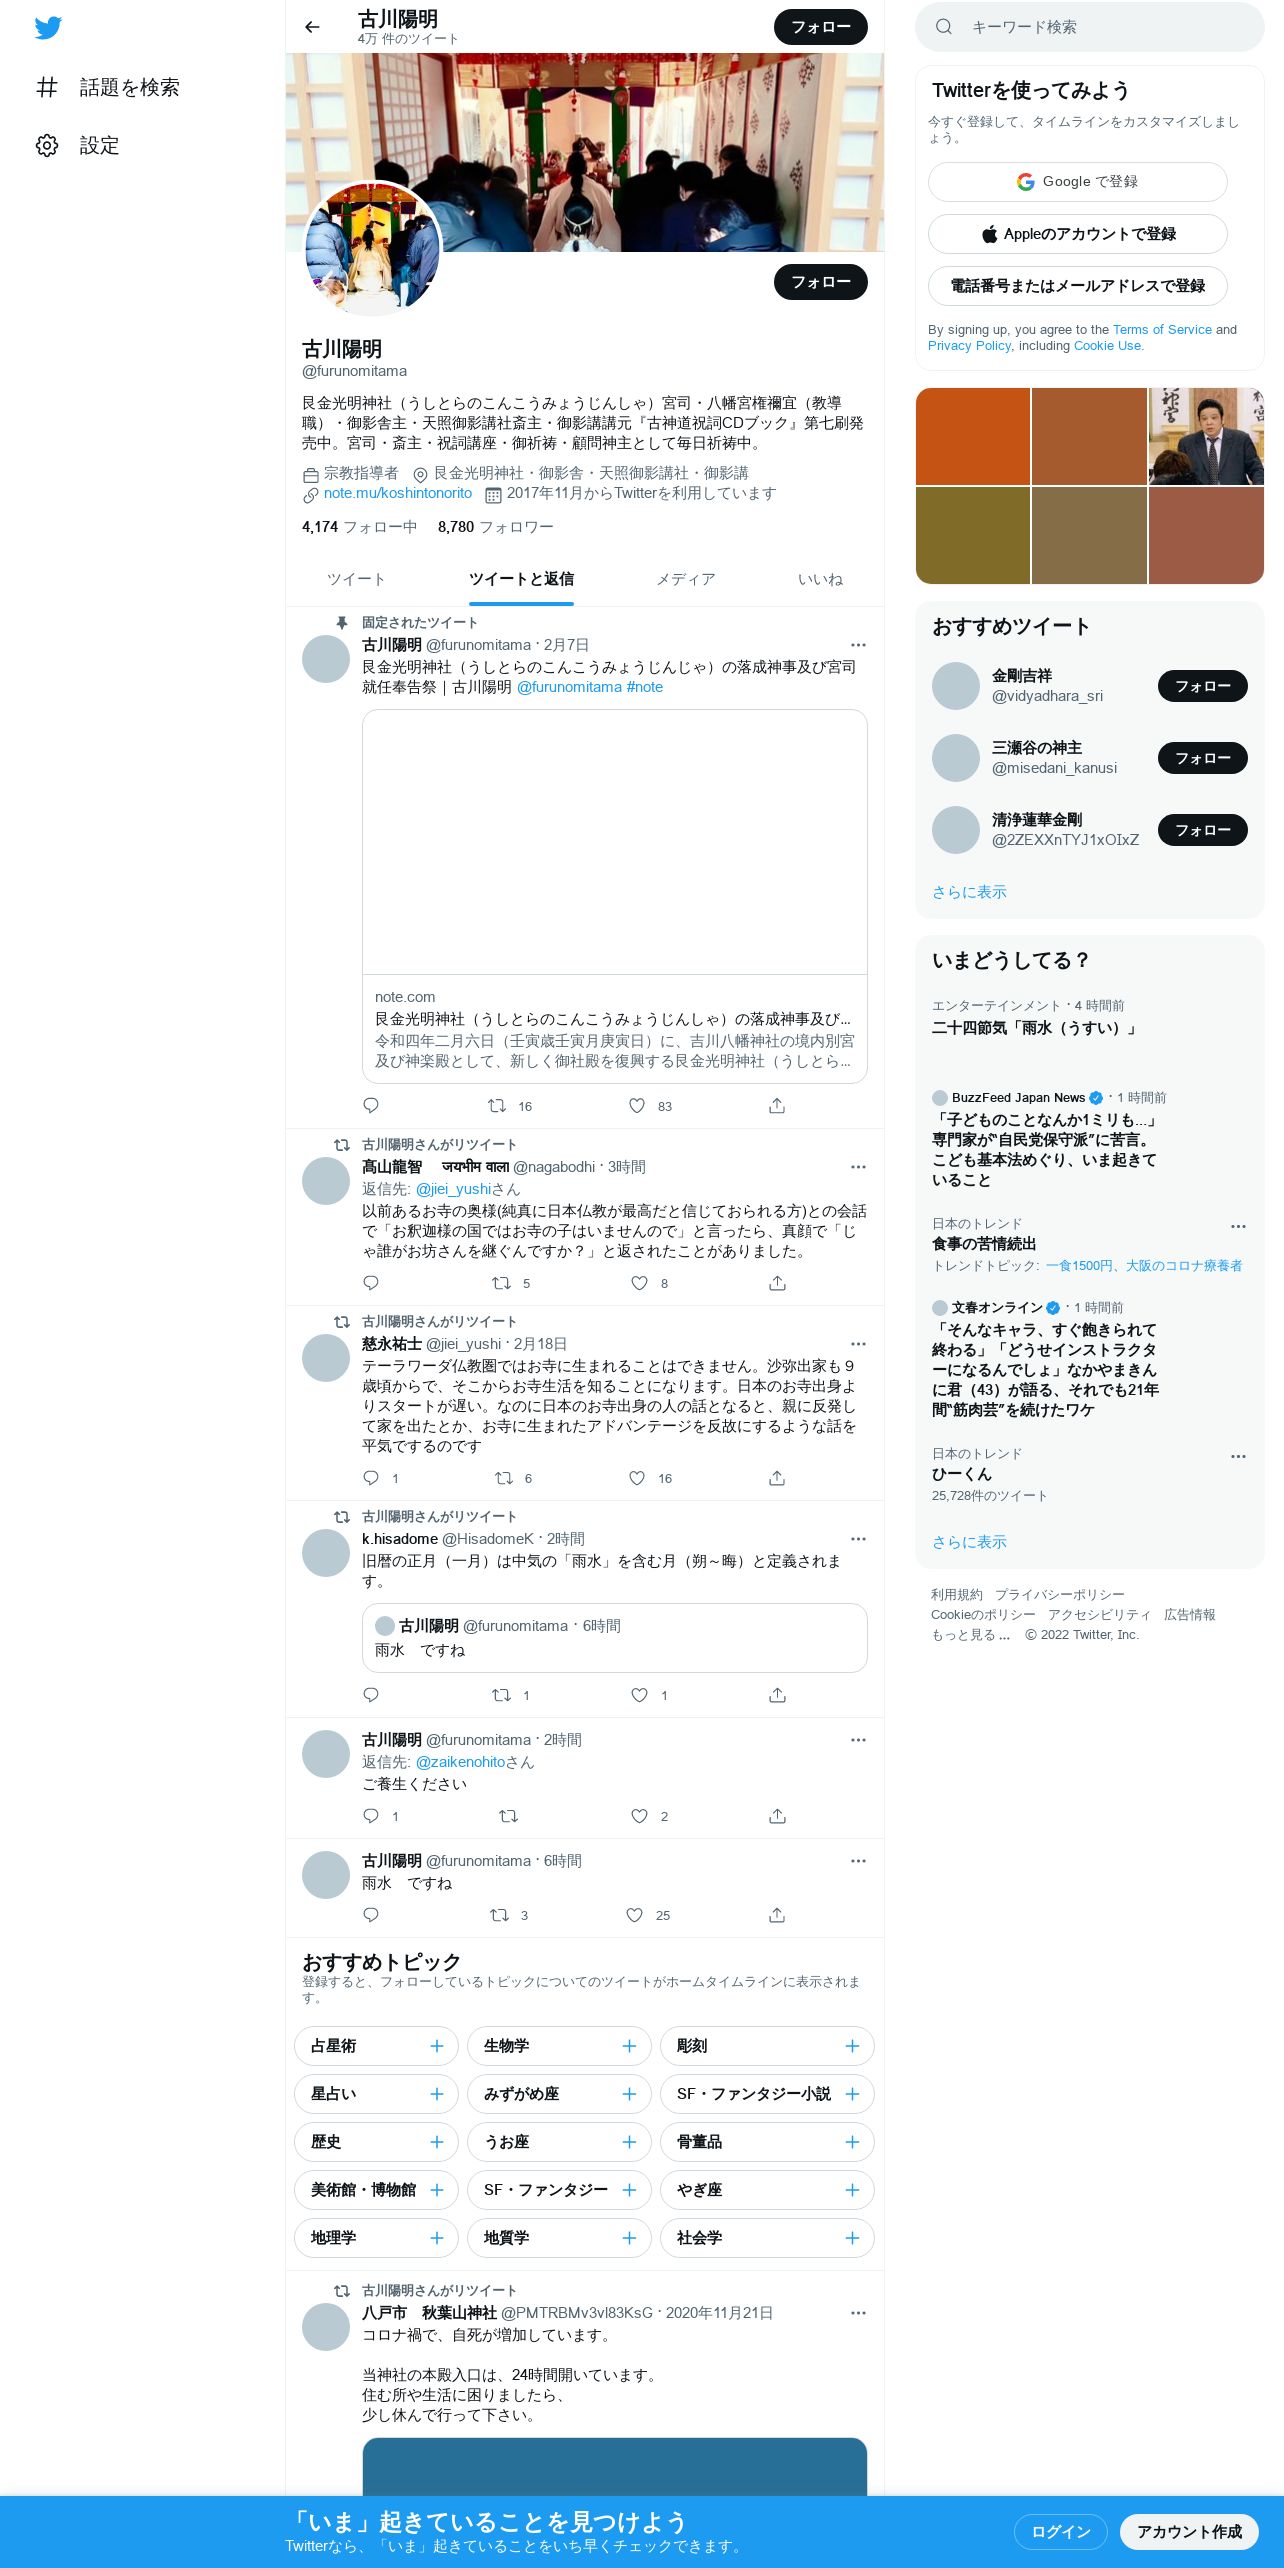Retweet 高山龍智's tweet with 5 retweets
This screenshot has height=2568, width=1284.
click(511, 1283)
